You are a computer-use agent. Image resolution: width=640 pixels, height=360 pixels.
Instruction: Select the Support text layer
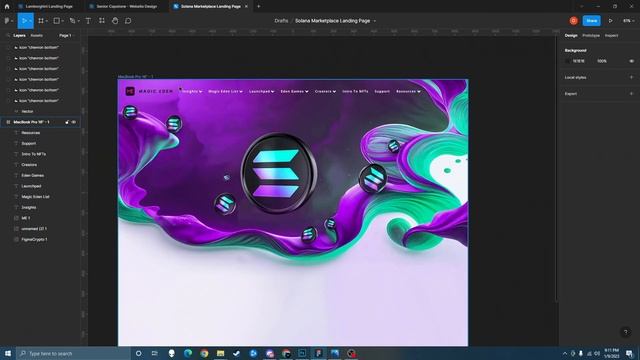click(x=29, y=143)
